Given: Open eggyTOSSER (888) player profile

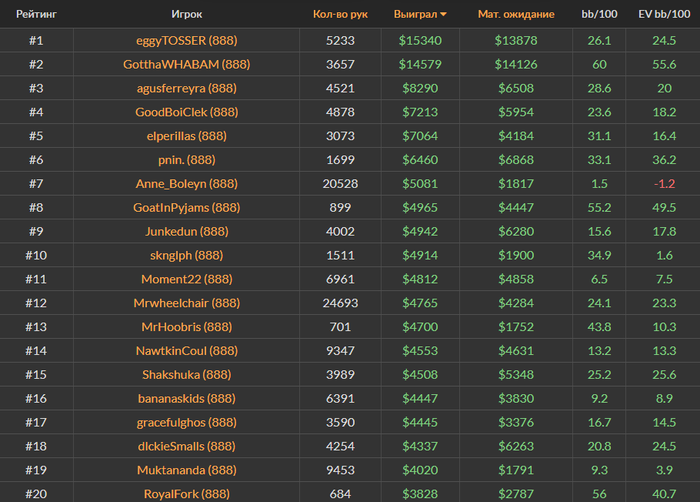Looking at the screenshot, I should pyautogui.click(x=187, y=41).
